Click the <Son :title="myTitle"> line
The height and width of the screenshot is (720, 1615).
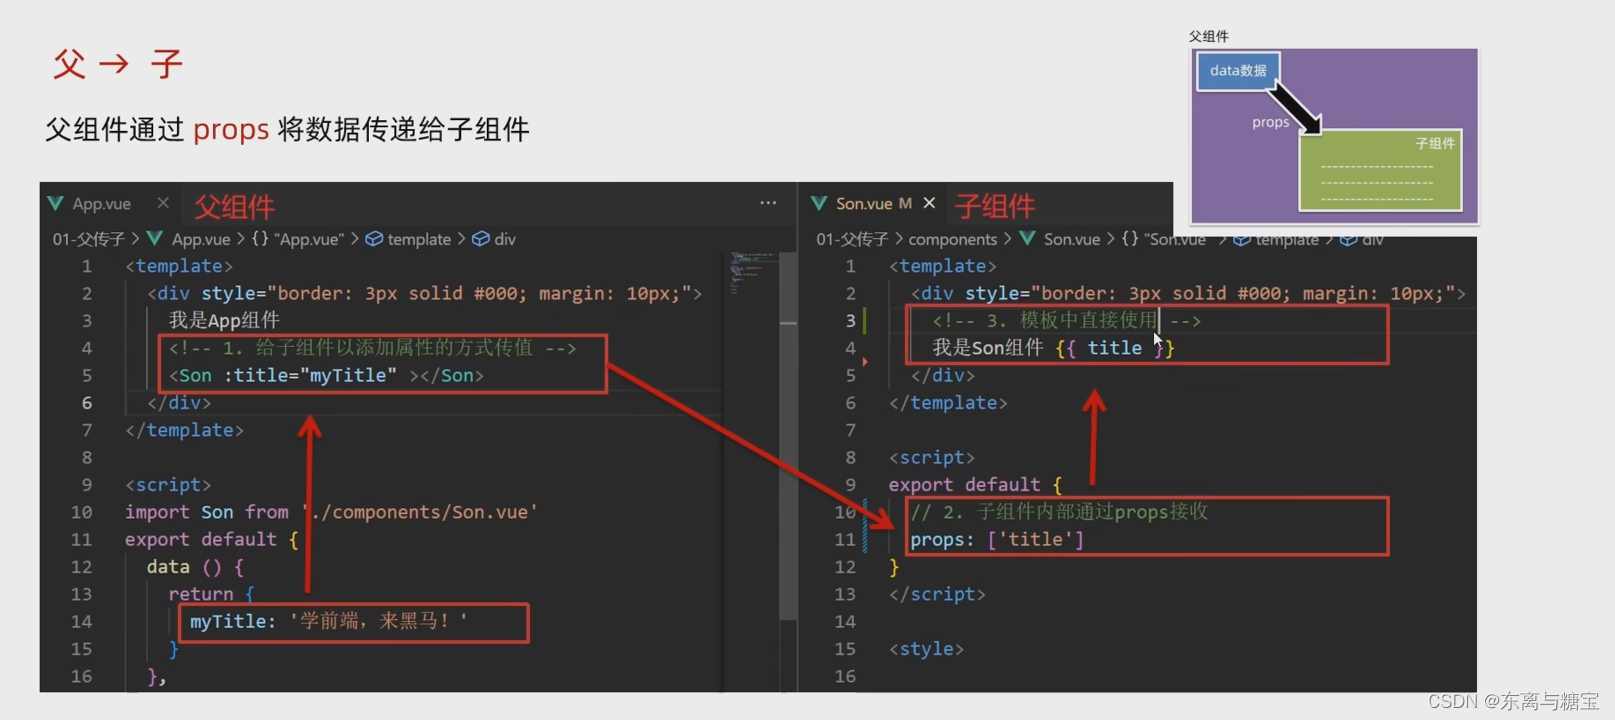click(326, 375)
